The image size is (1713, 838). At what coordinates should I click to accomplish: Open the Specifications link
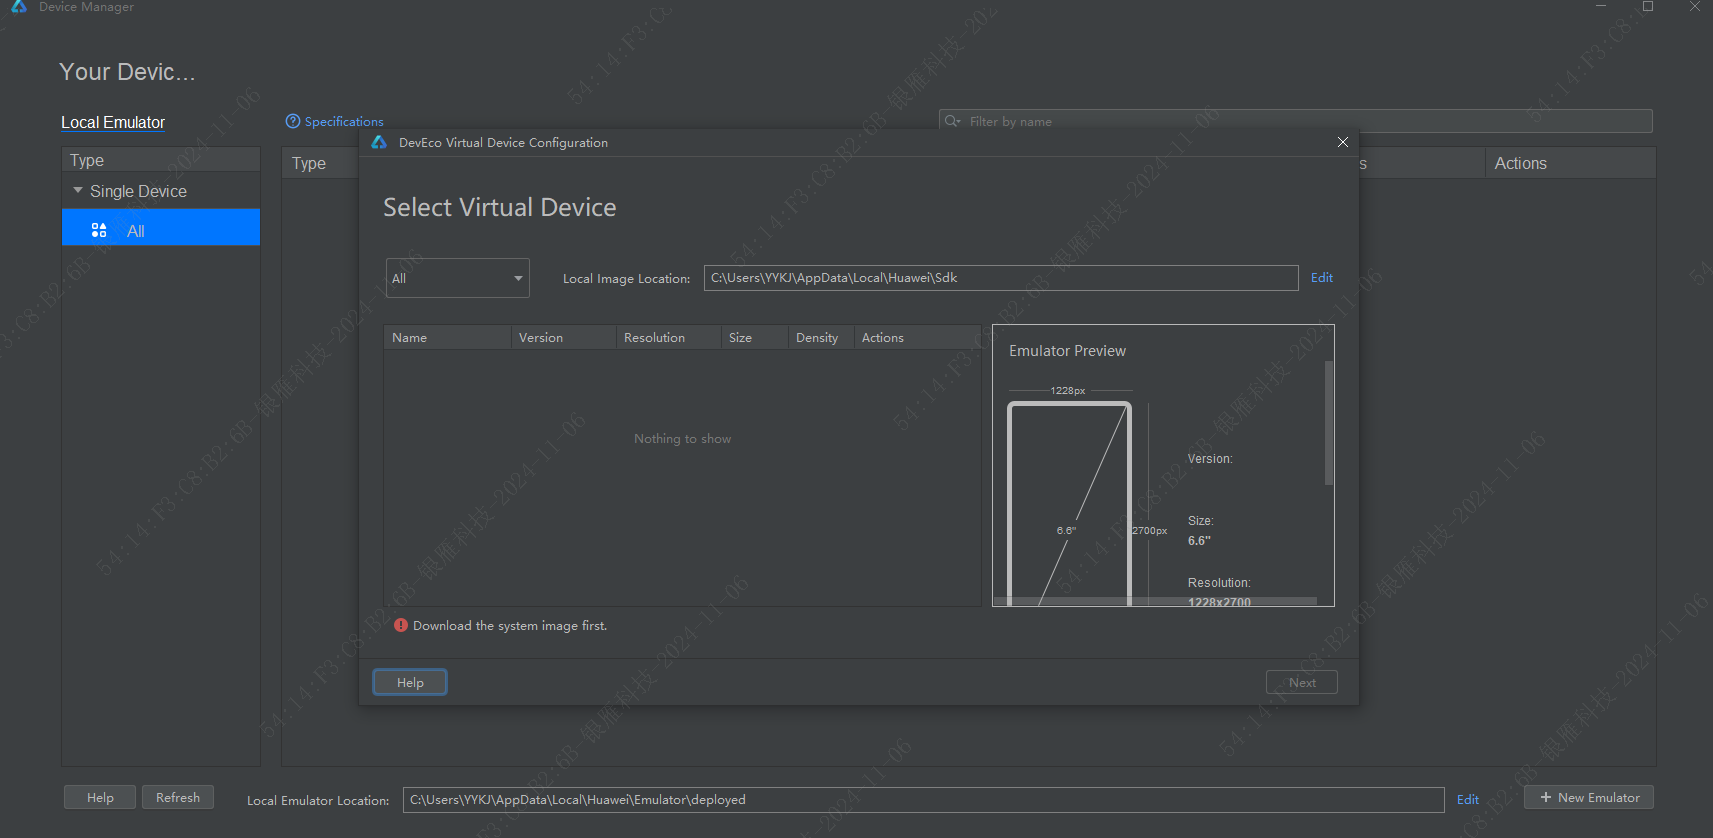(x=344, y=121)
